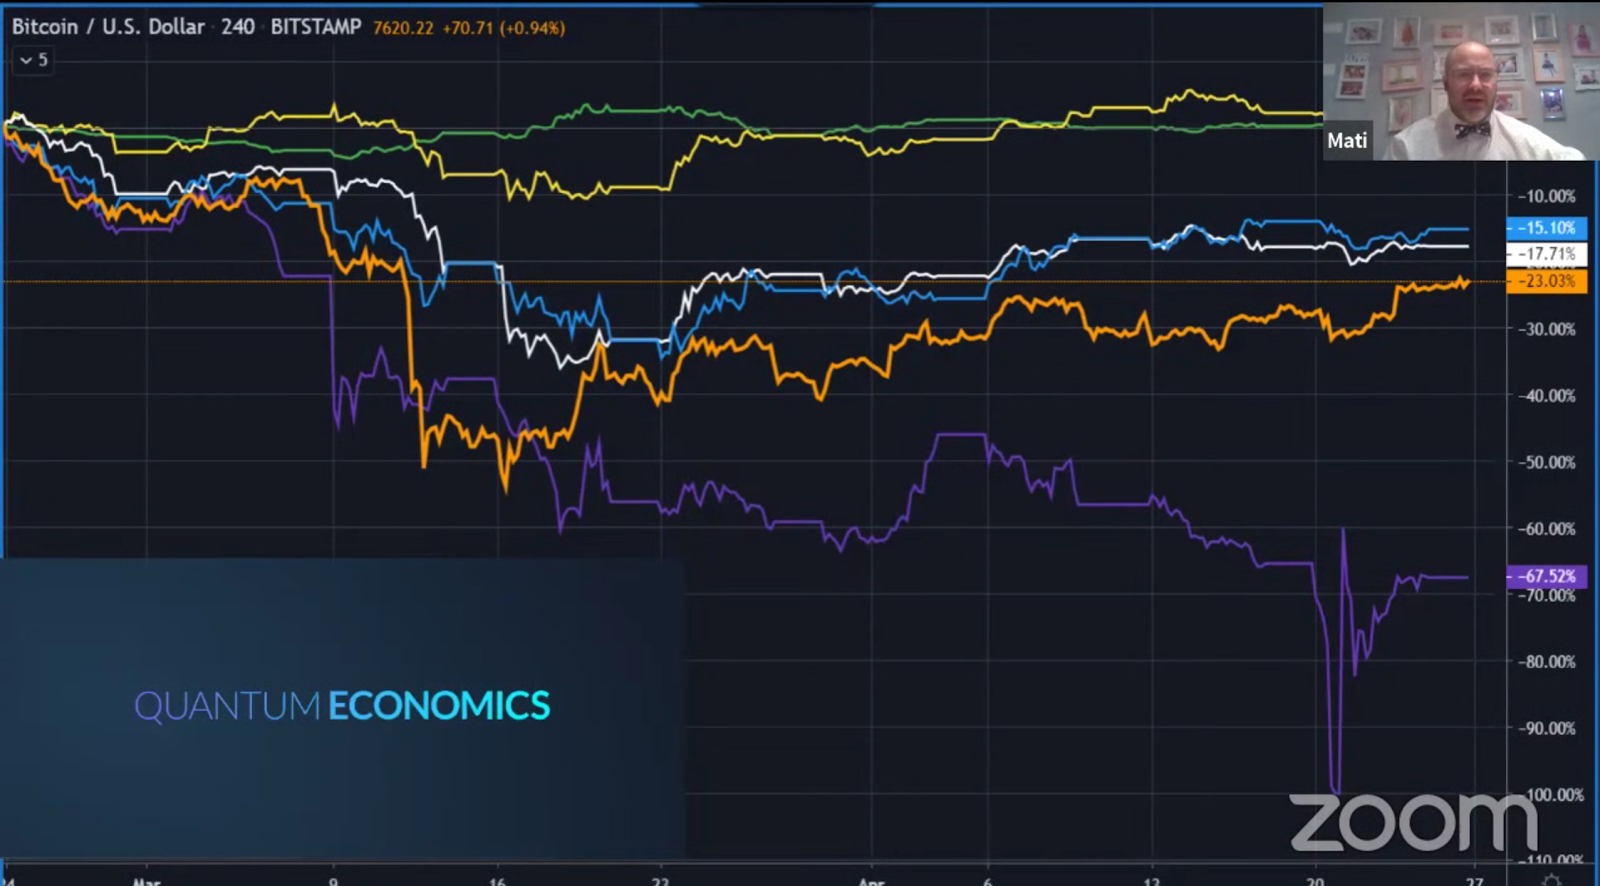Open chart settings gear icon
Viewport: 1600px width, 886px height.
click(1551, 880)
